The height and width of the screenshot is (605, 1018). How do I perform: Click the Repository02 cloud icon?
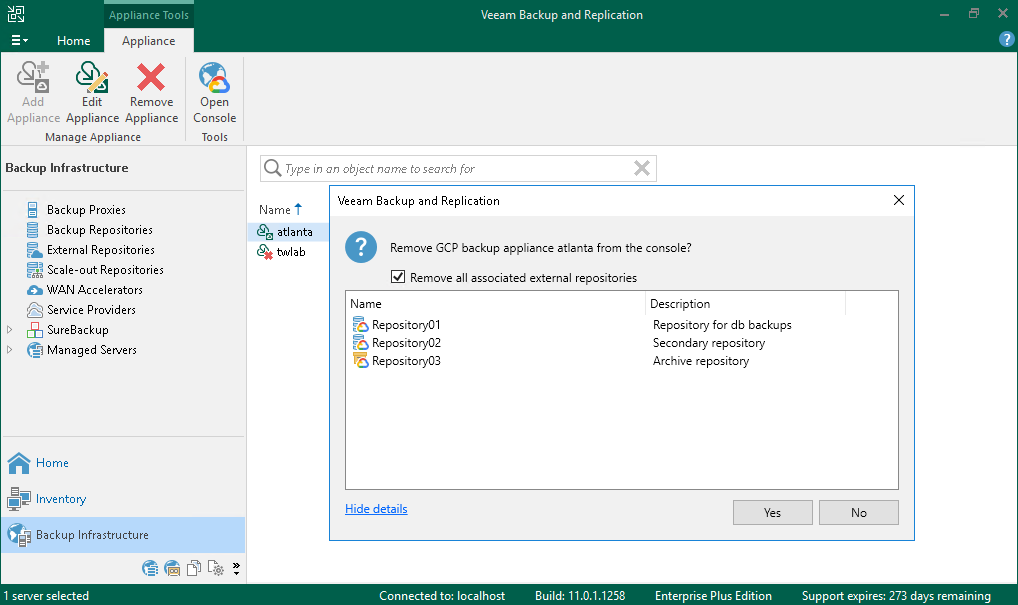point(360,343)
